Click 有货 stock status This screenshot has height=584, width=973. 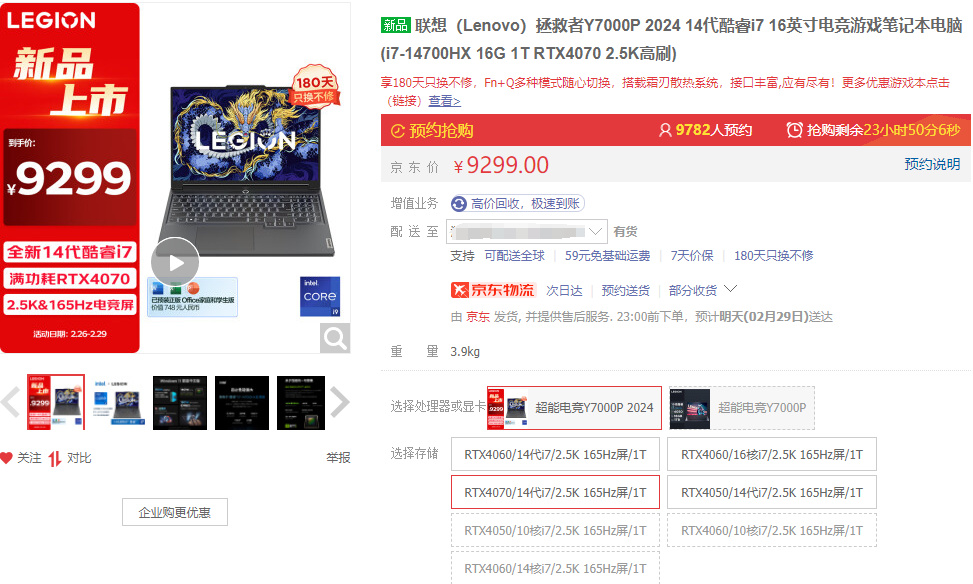coord(625,231)
